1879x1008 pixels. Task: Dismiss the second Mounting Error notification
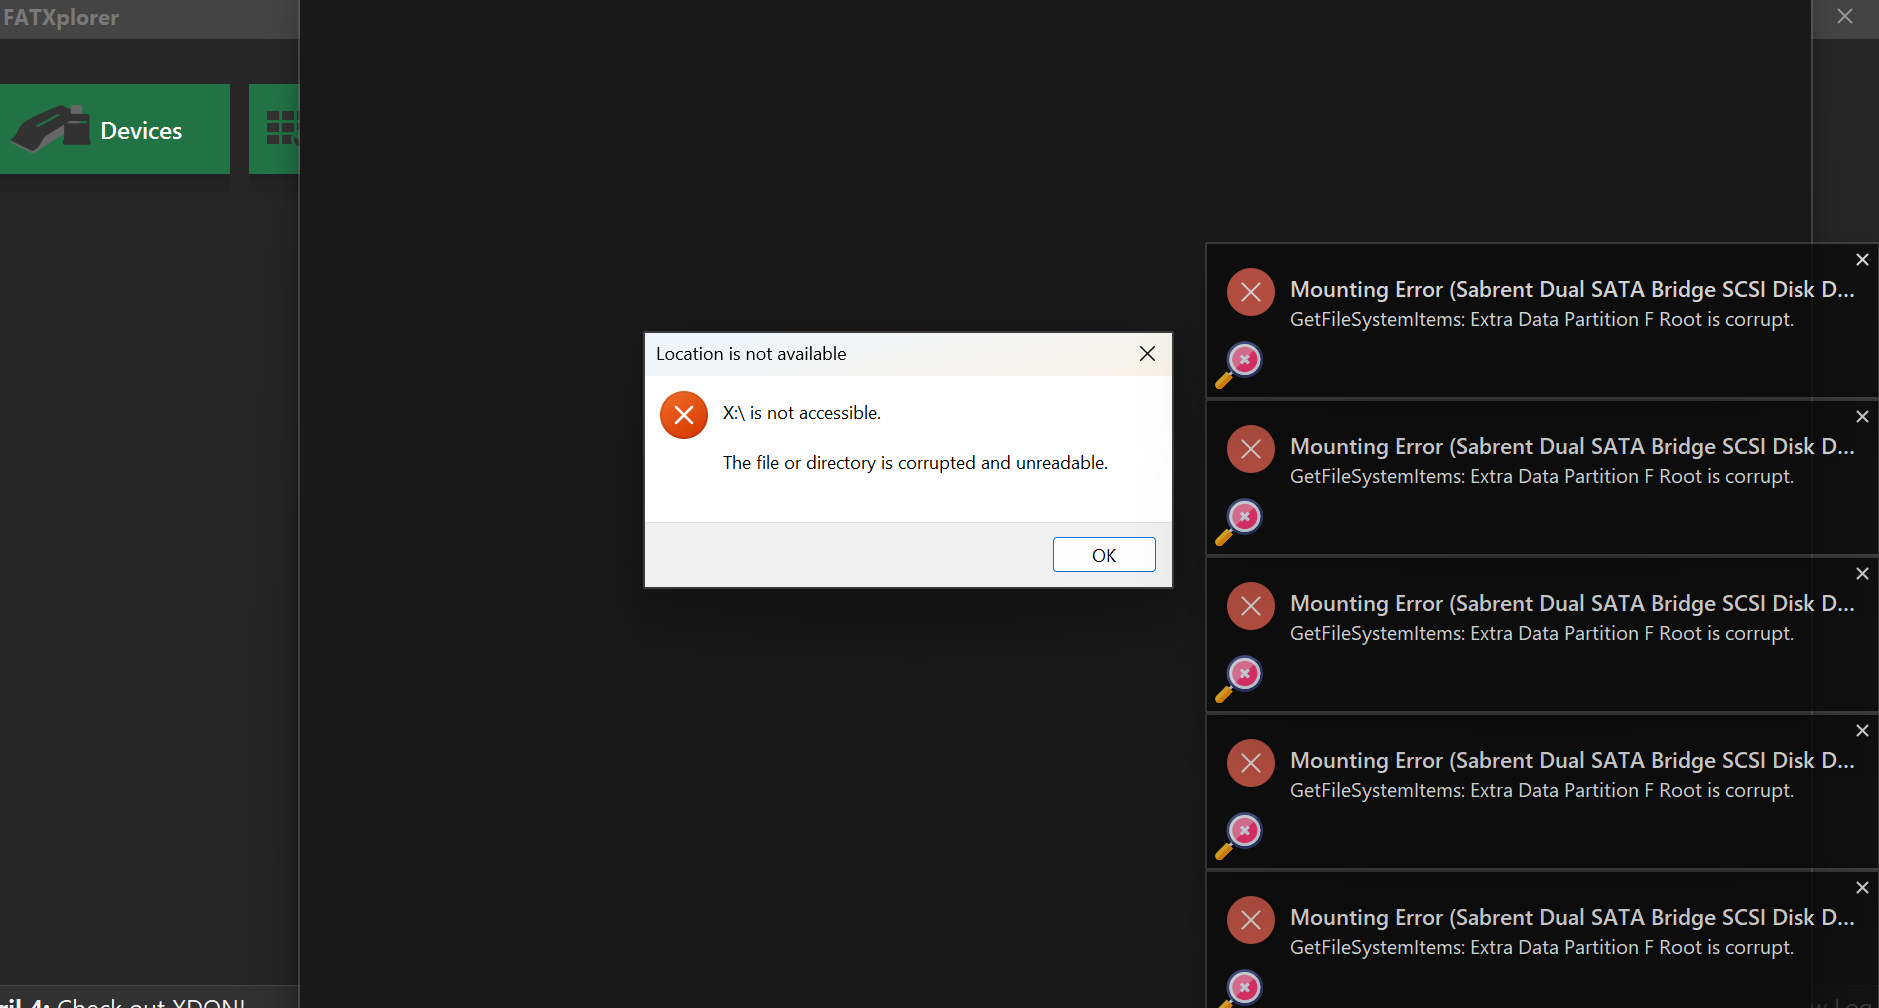coord(1862,417)
